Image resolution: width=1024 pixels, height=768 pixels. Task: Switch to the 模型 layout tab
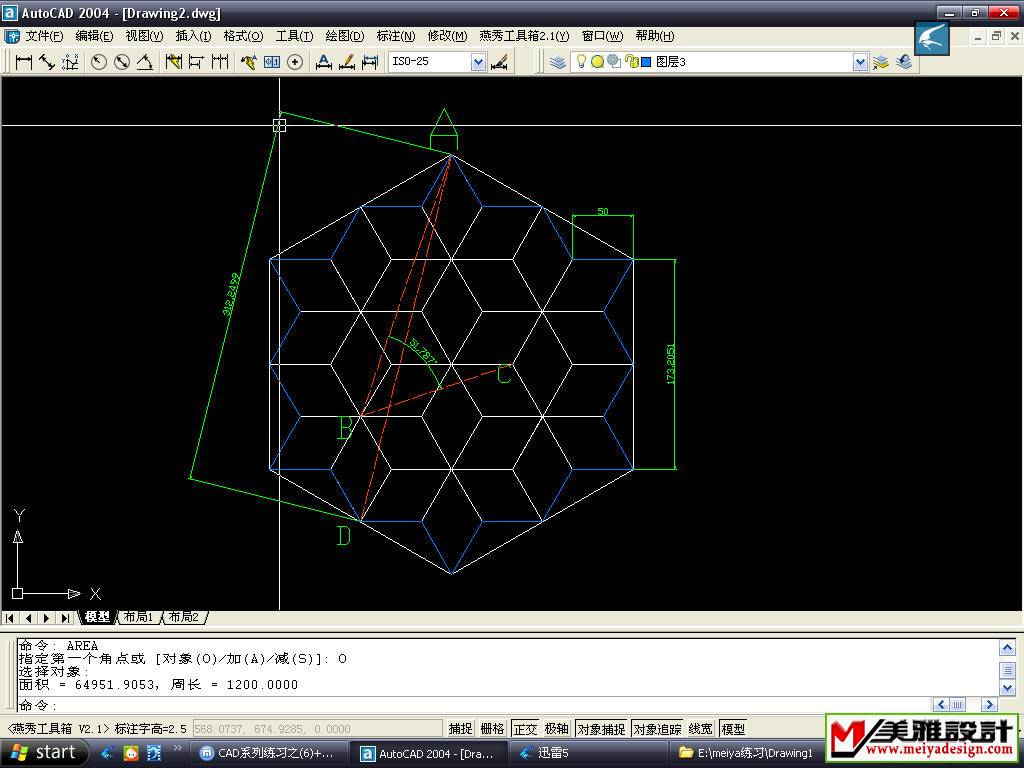[x=98, y=617]
